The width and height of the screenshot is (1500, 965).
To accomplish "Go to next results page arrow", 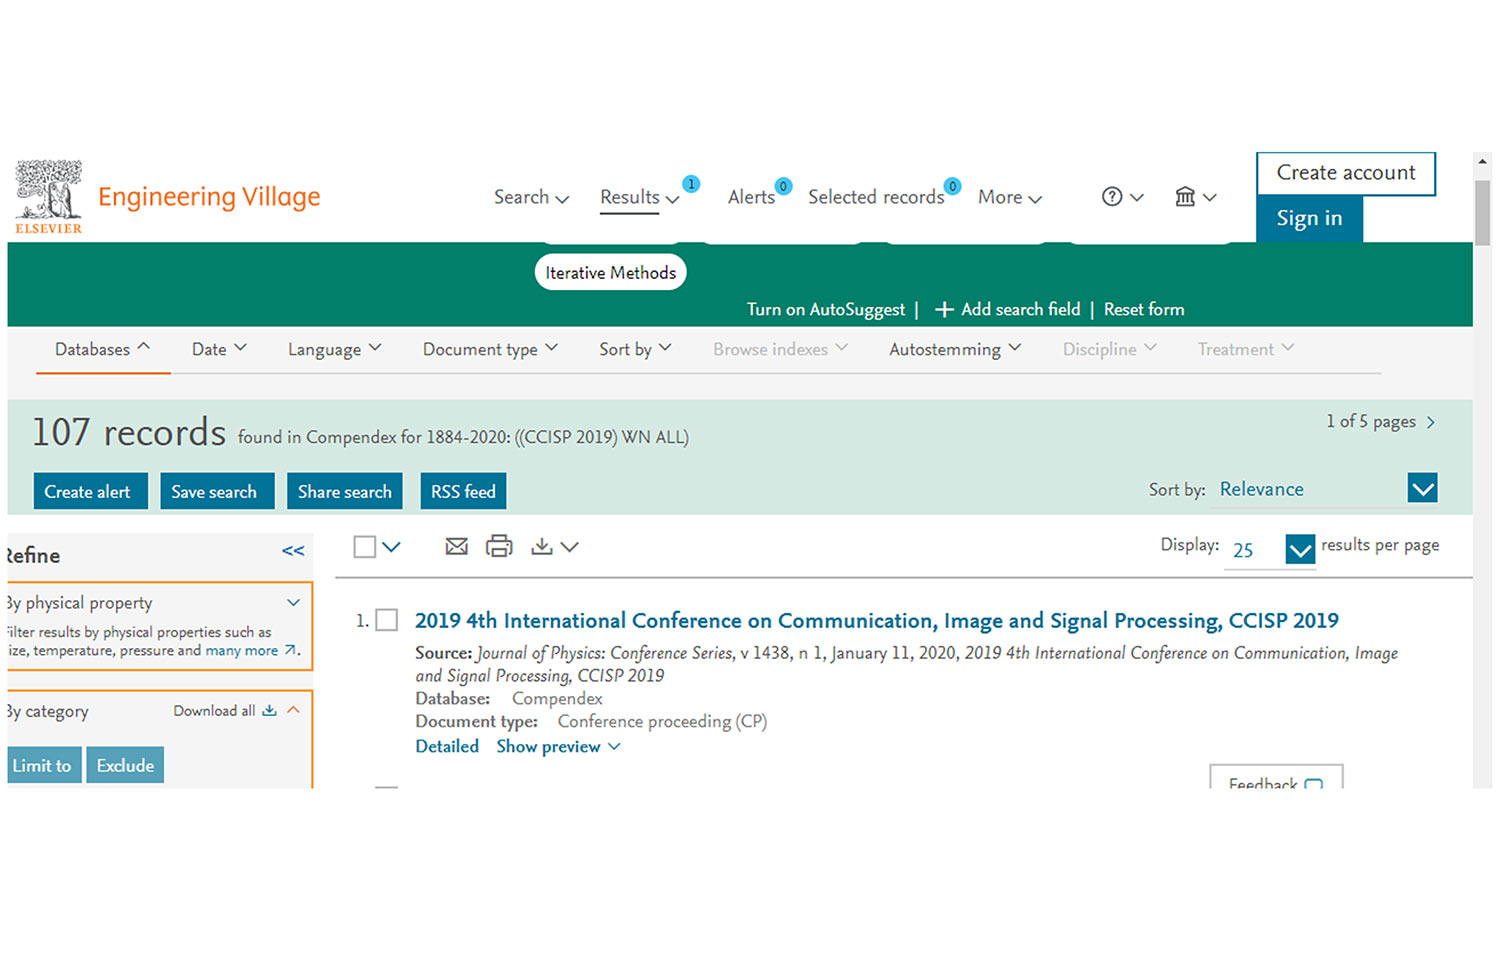I will (1431, 422).
